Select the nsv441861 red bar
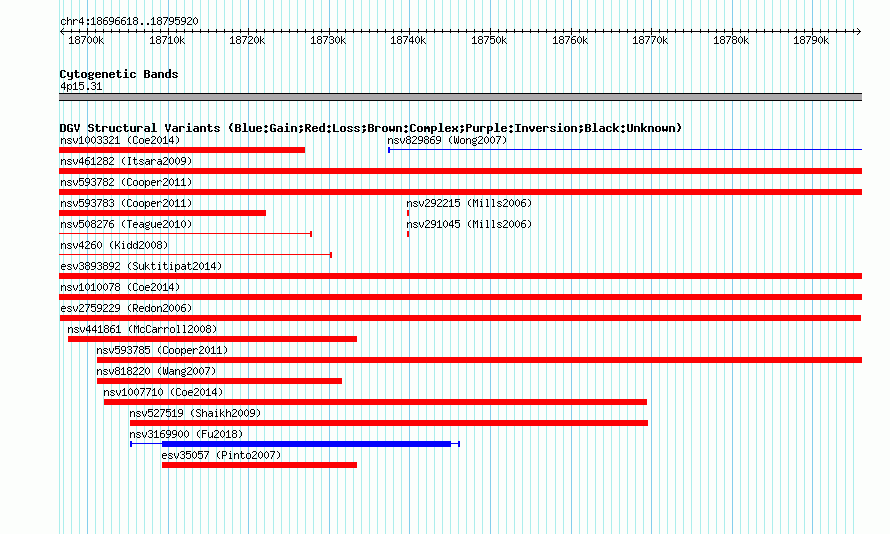 (x=212, y=339)
